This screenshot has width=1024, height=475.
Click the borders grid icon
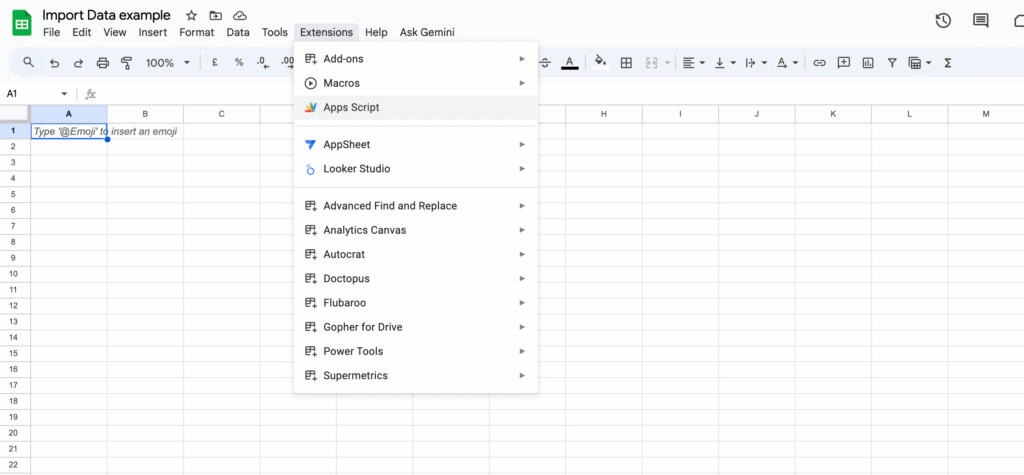pyautogui.click(x=626, y=63)
